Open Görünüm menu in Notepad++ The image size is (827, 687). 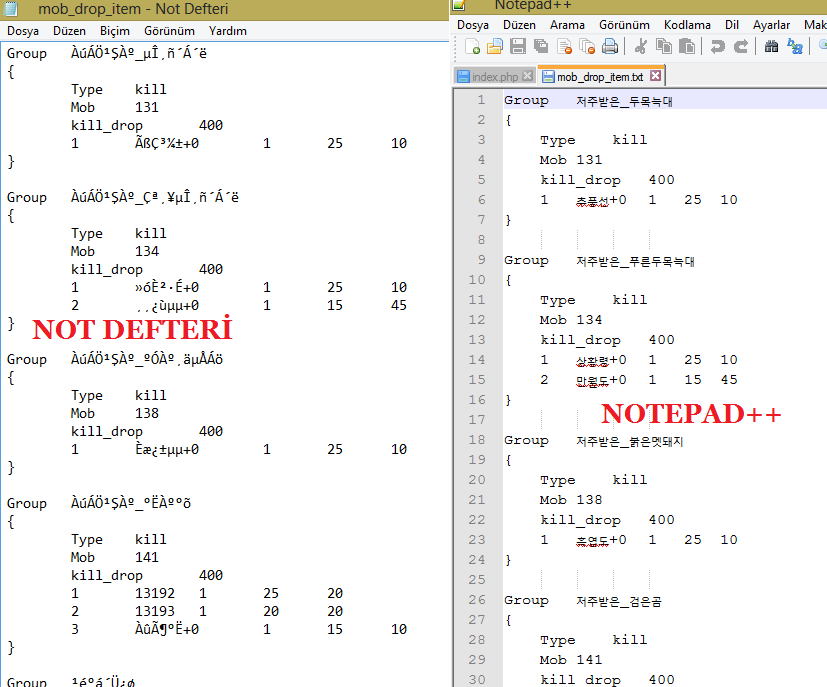pos(624,25)
